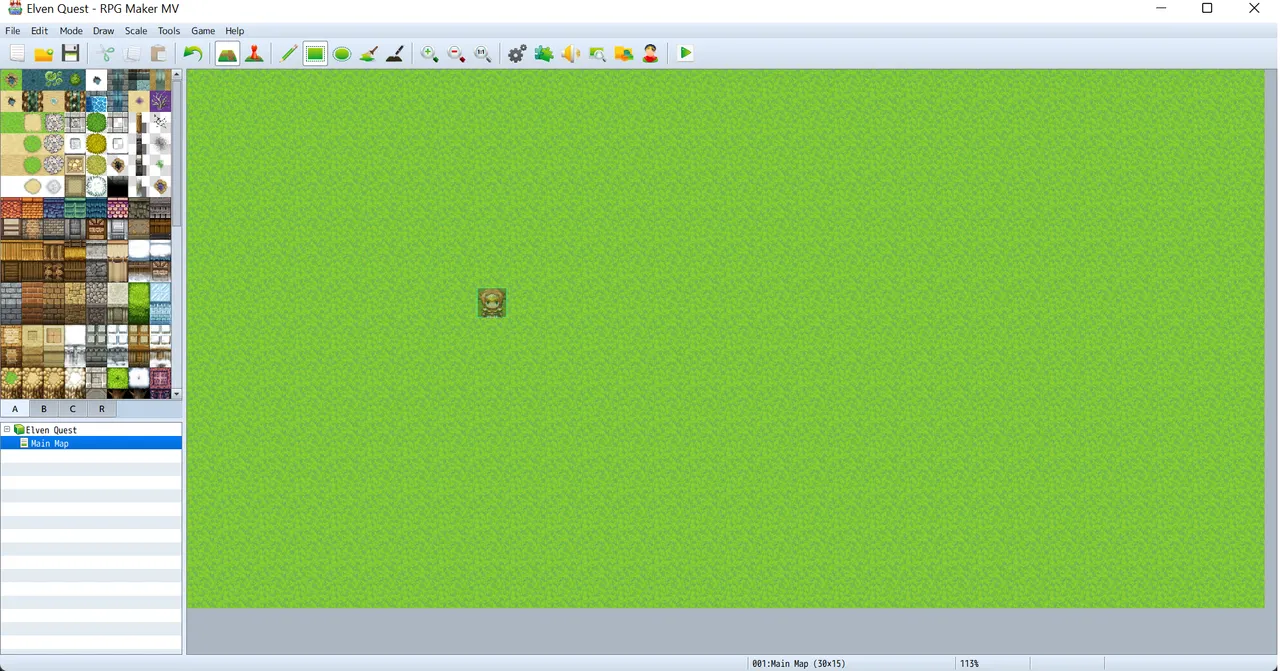
Task: Click the 113% zoom status text
Action: point(969,664)
